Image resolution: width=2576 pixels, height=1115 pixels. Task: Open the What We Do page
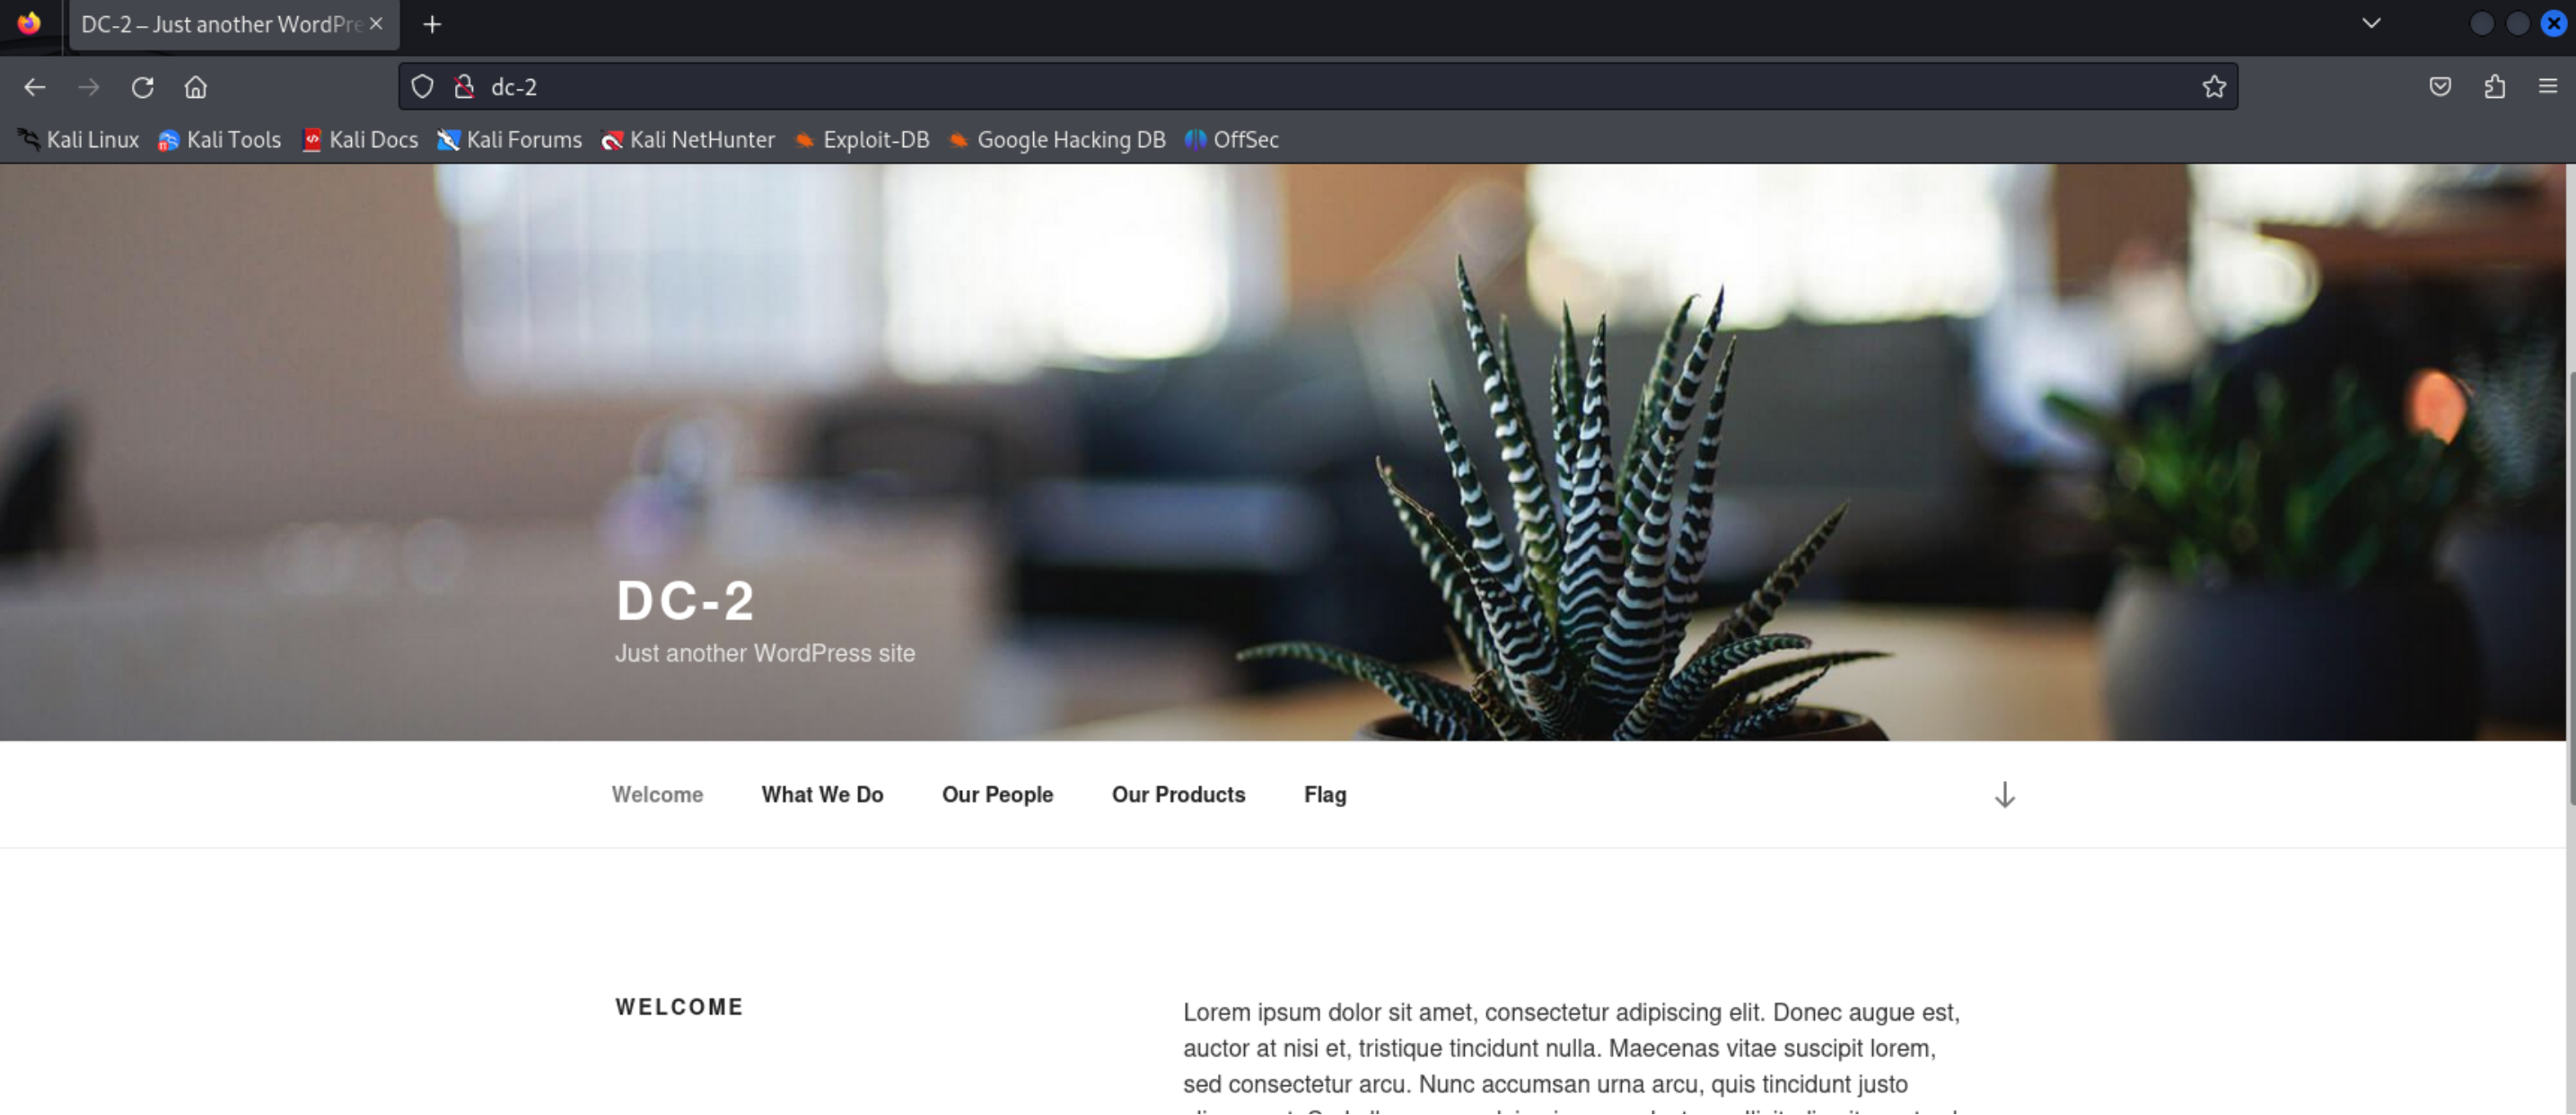822,795
